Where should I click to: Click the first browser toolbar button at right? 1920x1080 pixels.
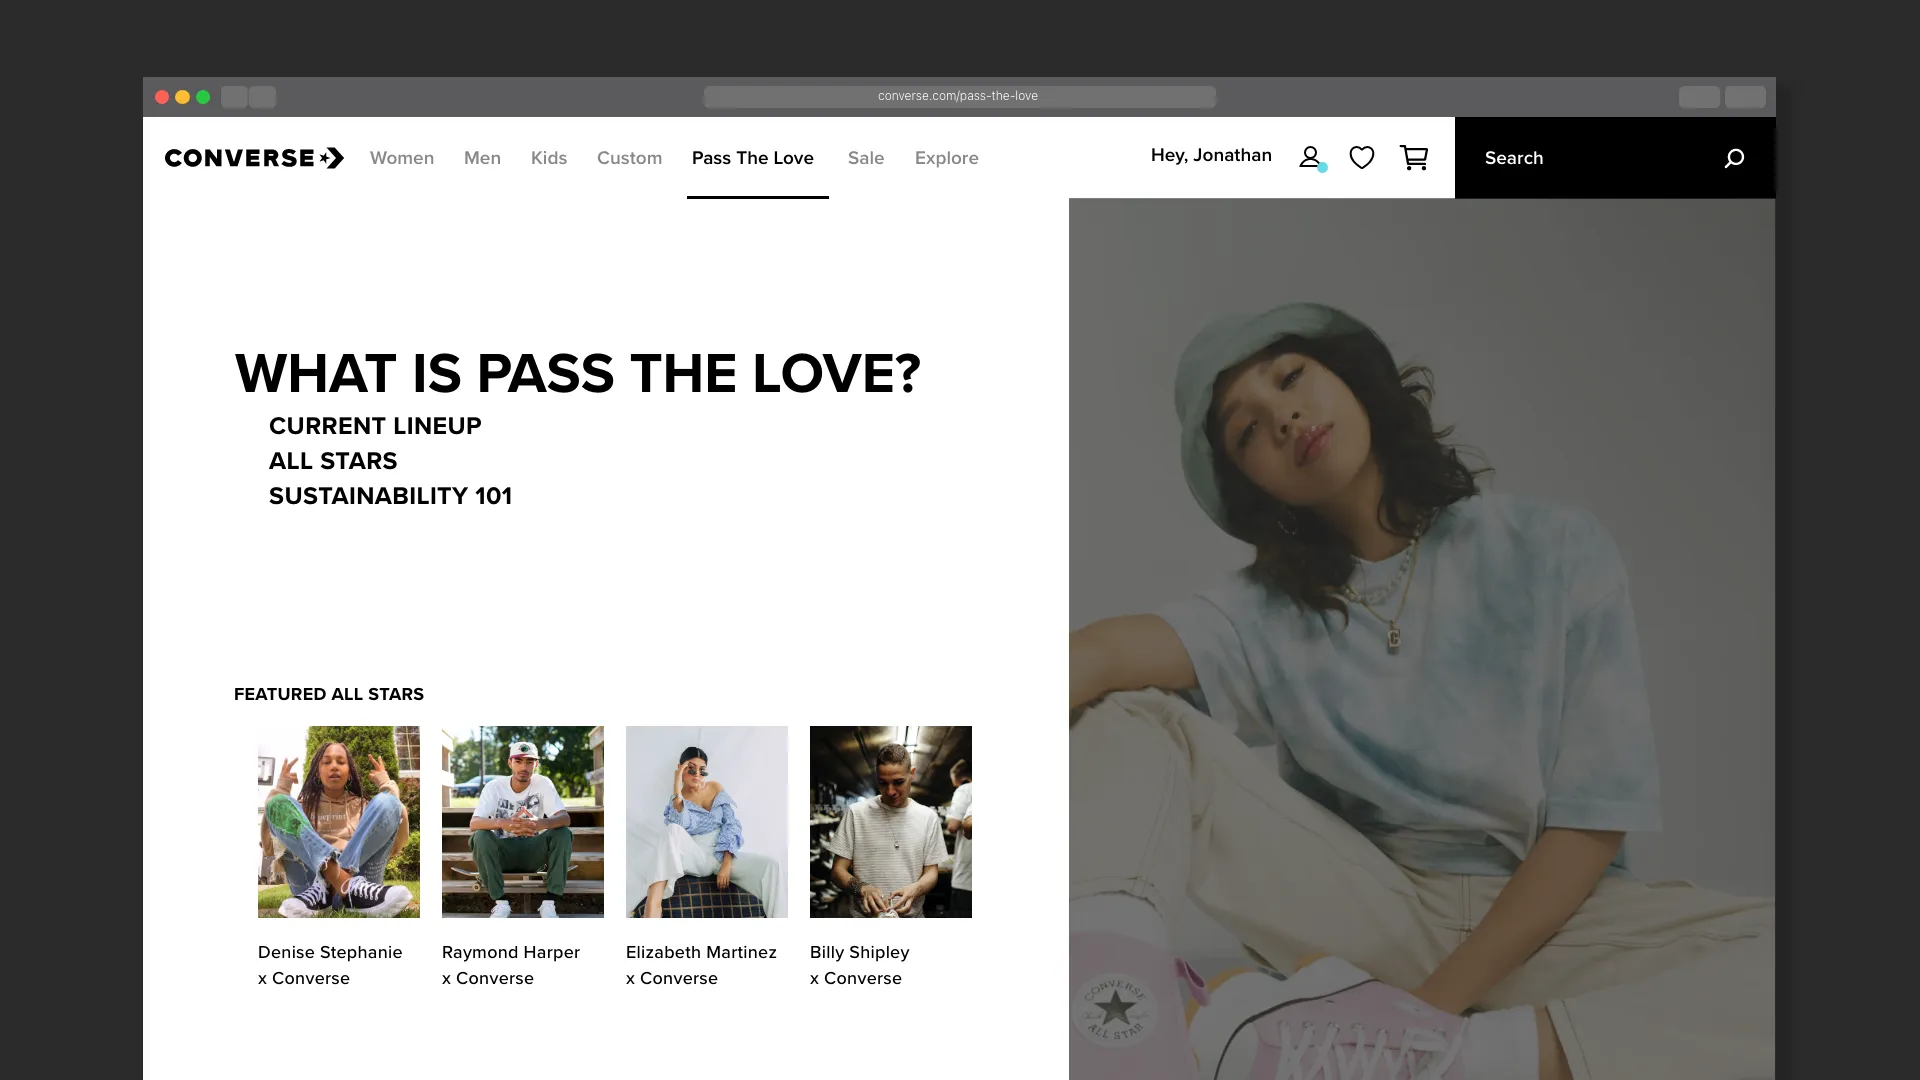[x=1699, y=97]
